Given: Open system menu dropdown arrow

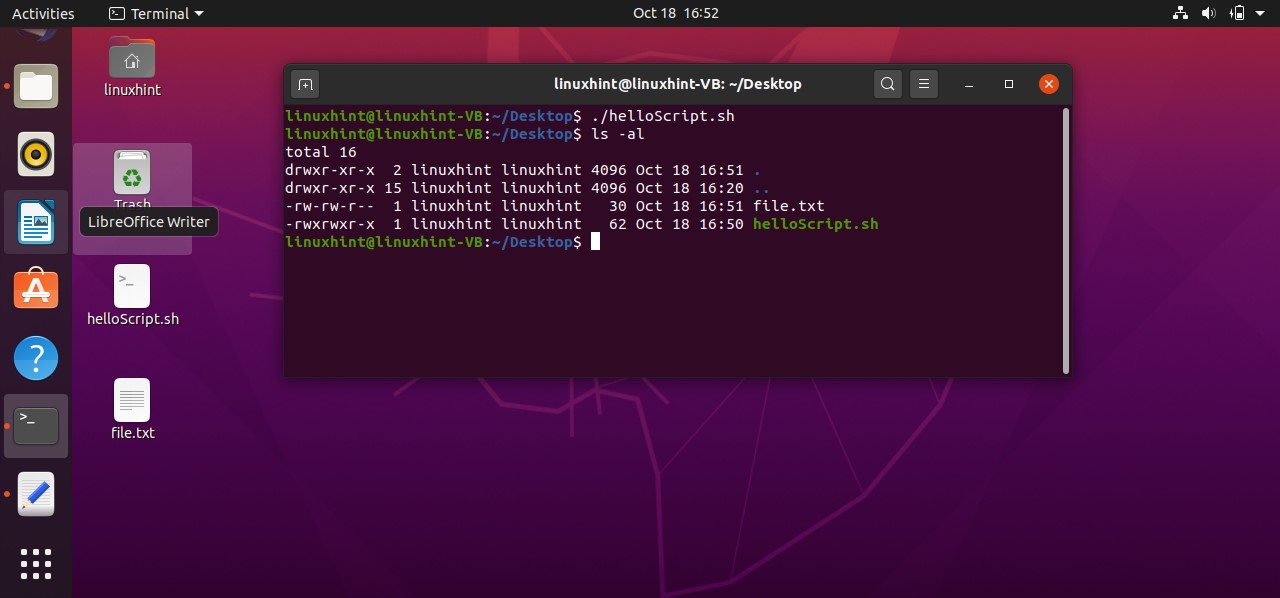Looking at the screenshot, I should tap(1262, 14).
